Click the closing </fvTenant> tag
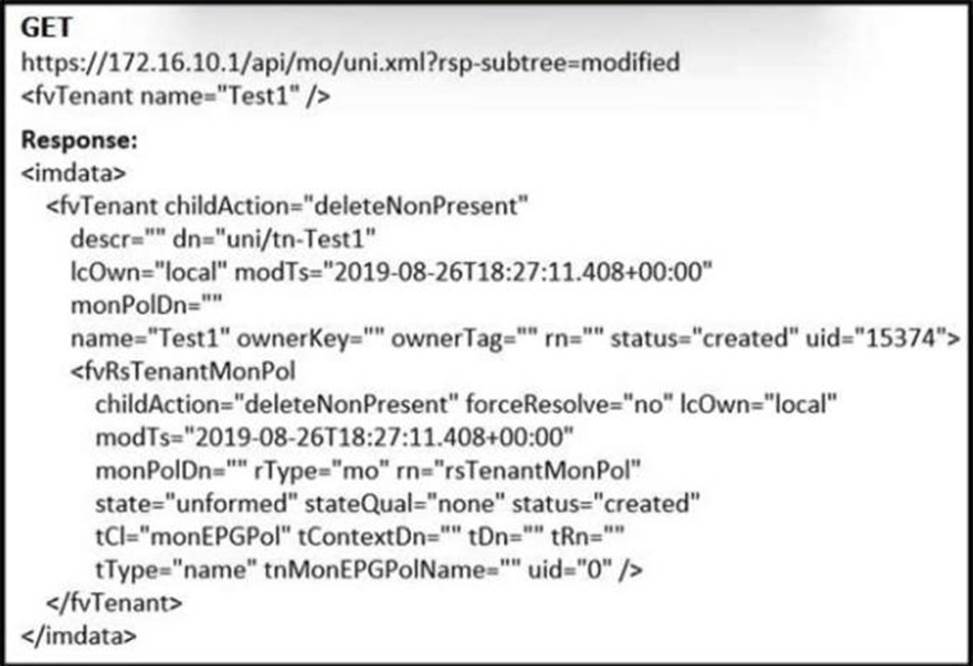Screen dimensions: 973x666 click(x=114, y=603)
